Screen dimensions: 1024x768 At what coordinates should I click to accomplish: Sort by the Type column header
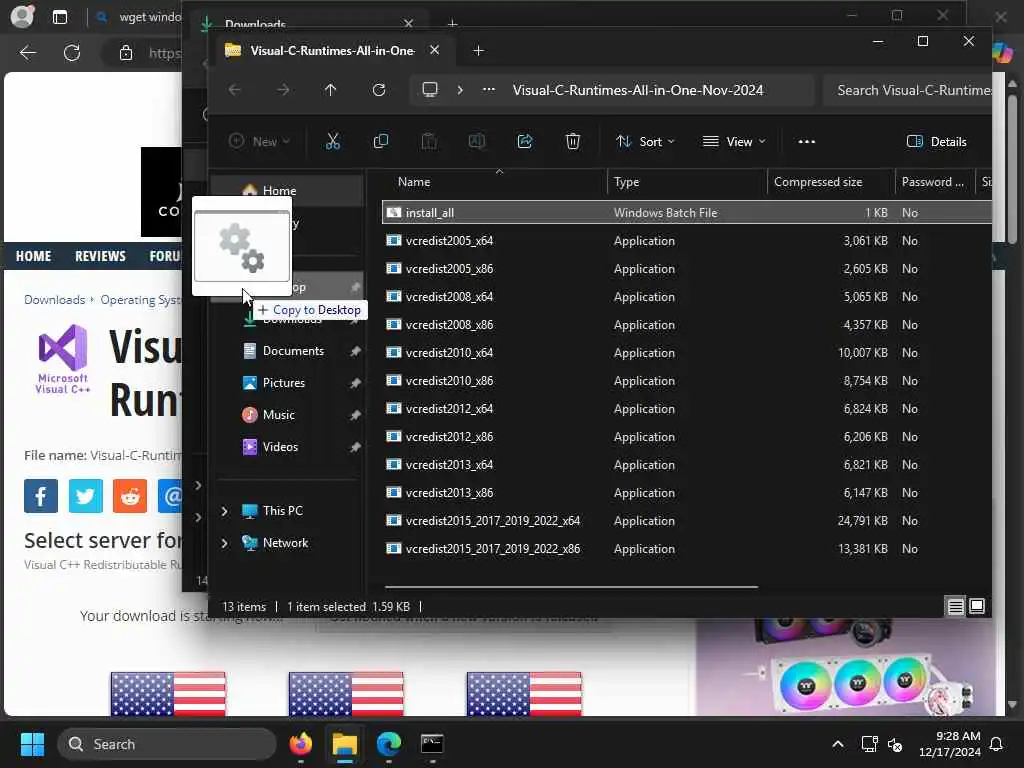coord(626,182)
